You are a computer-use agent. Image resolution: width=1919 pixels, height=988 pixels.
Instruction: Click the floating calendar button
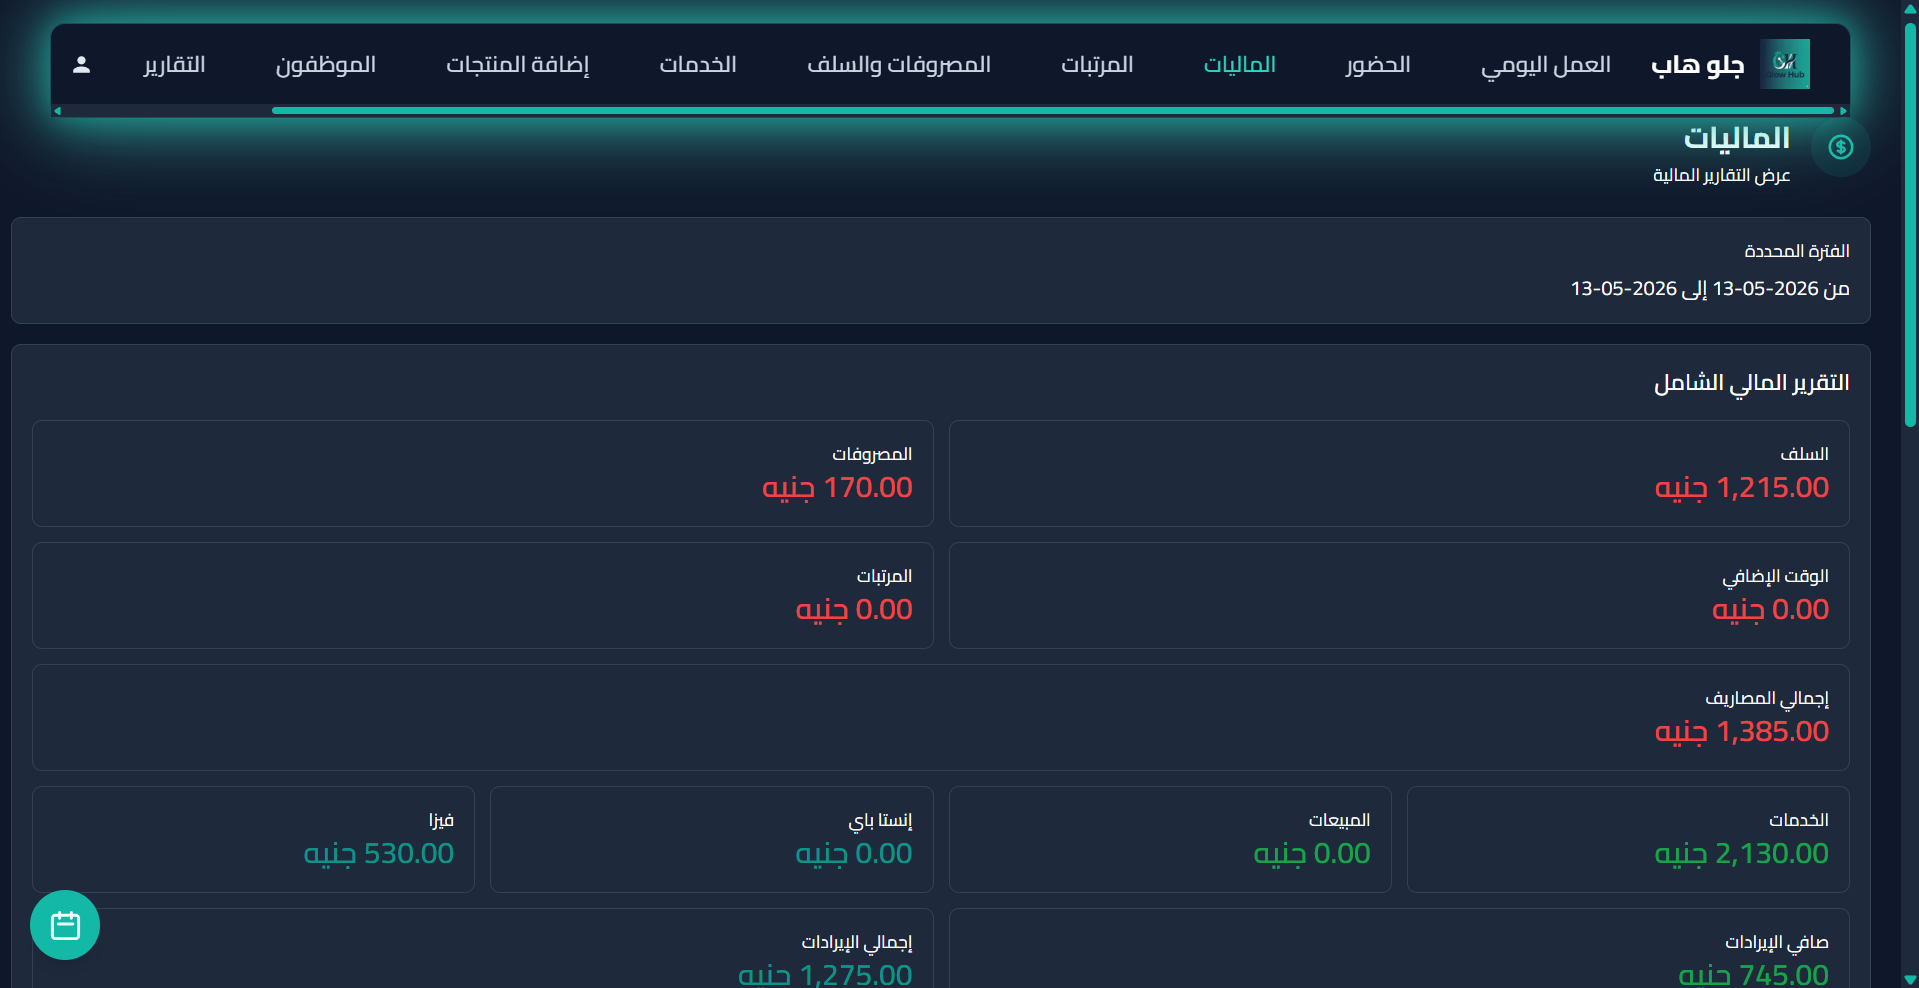coord(65,925)
